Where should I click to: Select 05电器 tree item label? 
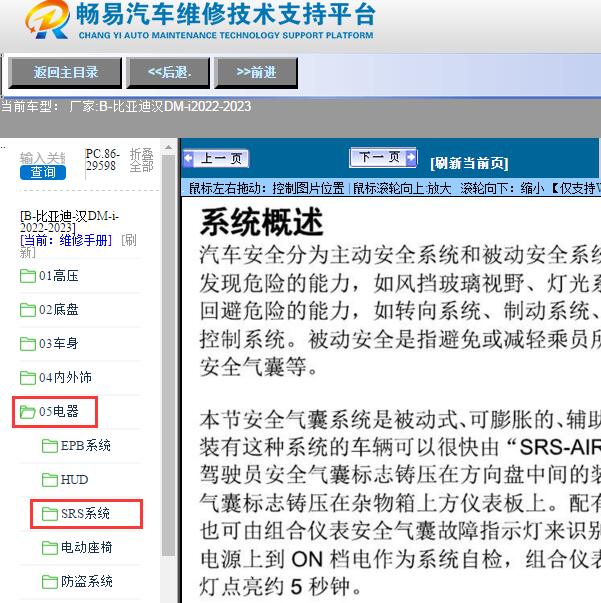58,411
